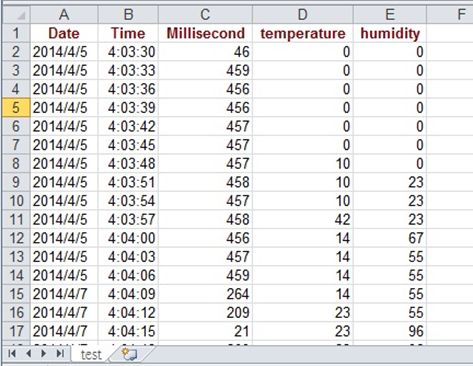Select row 1 header
Screen dimensions: 473x366
(x=16, y=33)
